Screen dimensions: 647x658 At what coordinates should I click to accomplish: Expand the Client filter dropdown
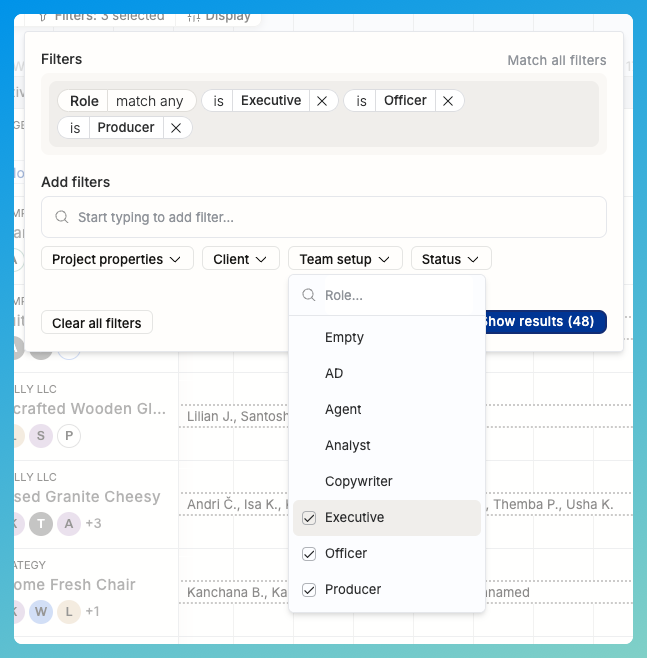[x=240, y=259]
